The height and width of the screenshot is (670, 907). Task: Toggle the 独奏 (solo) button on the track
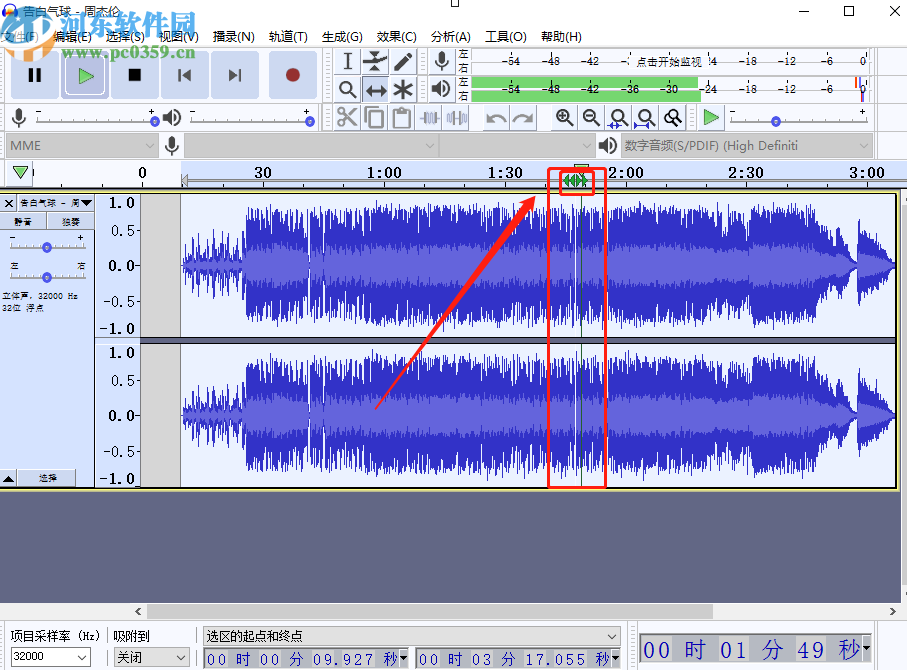click(x=70, y=221)
